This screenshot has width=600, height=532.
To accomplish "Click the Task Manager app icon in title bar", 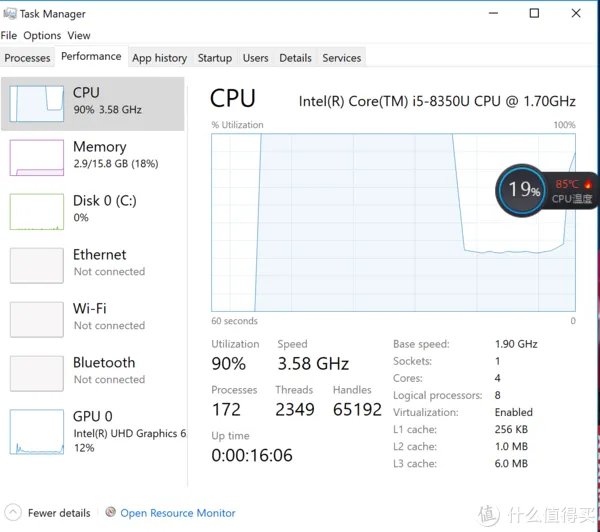I will click(9, 14).
